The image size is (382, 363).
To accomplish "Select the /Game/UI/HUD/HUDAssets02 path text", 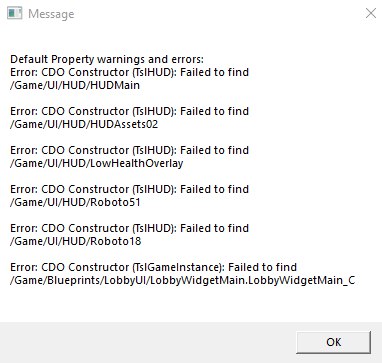I will [84, 124].
